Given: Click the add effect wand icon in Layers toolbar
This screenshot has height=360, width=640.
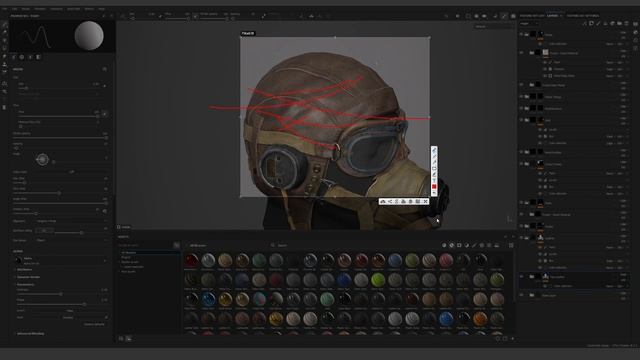Looking at the screenshot, I should coord(584,24).
